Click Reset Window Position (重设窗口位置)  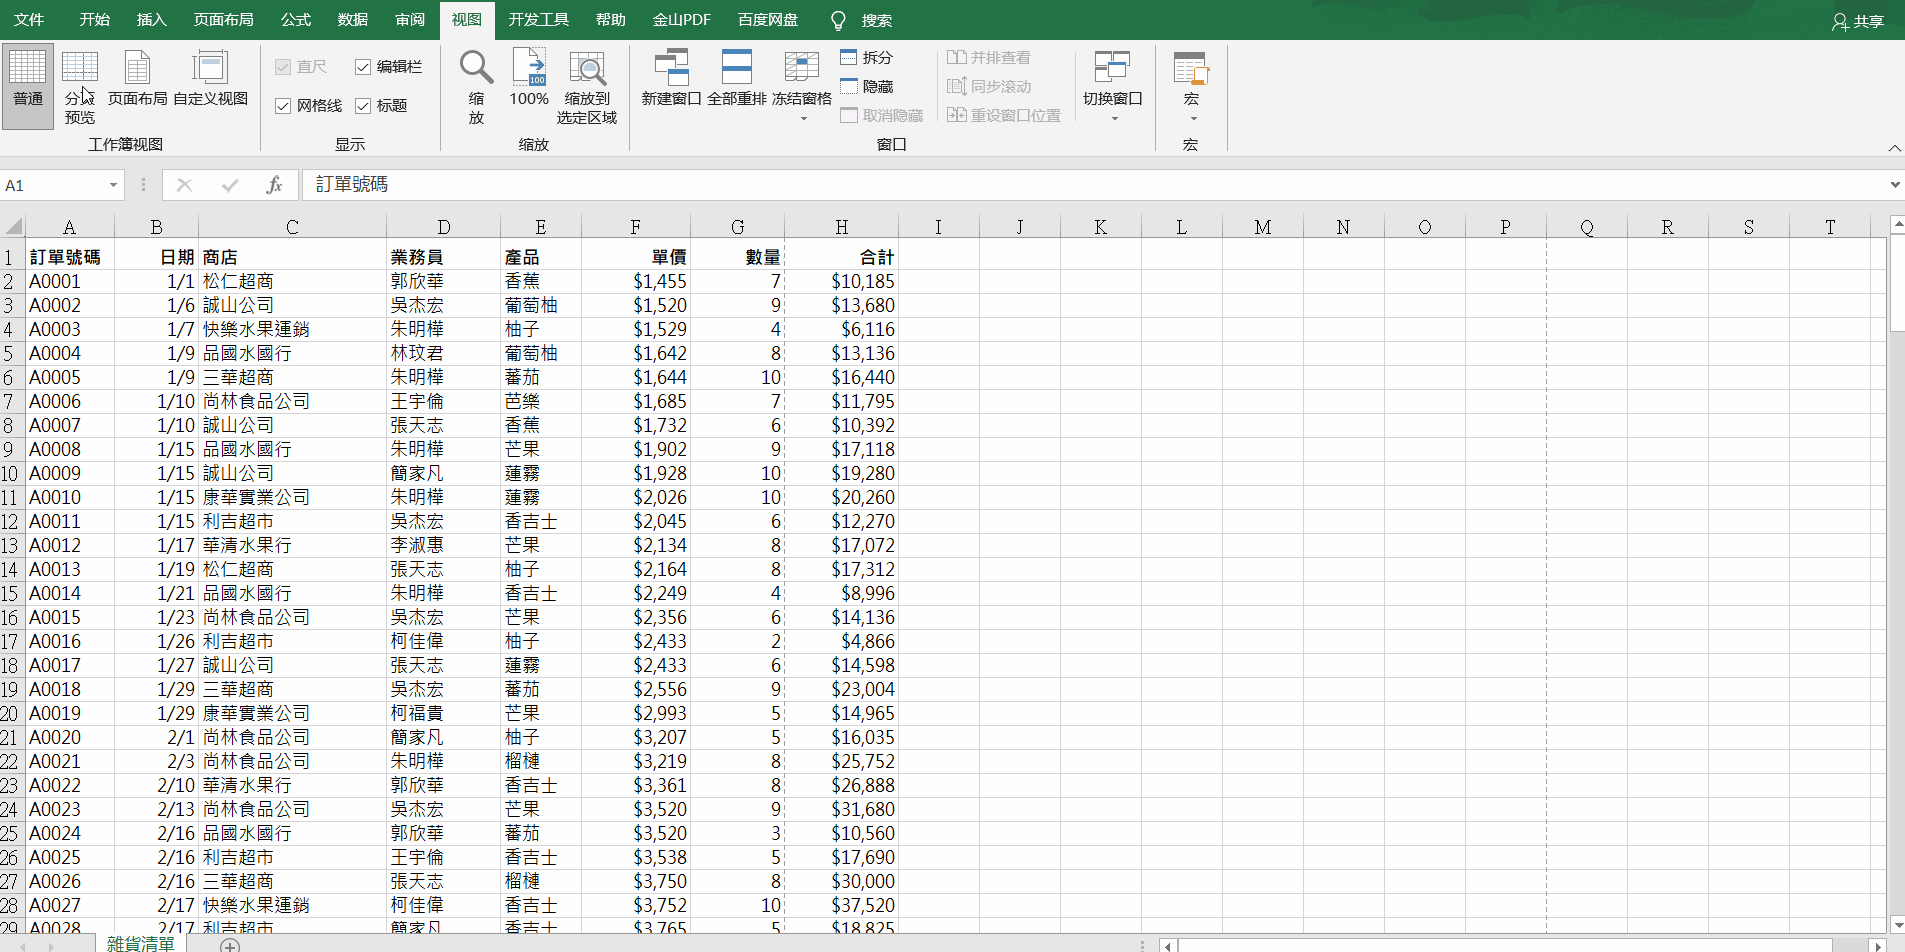coord(1004,116)
